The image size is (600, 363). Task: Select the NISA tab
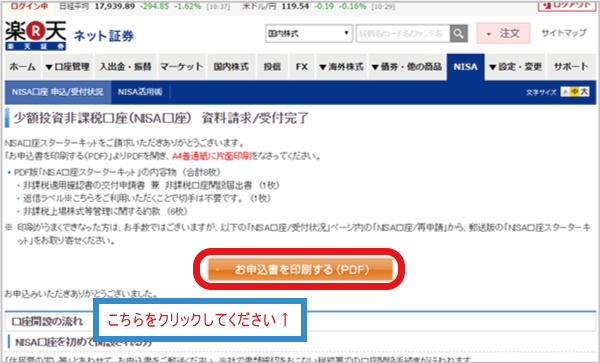coord(466,67)
